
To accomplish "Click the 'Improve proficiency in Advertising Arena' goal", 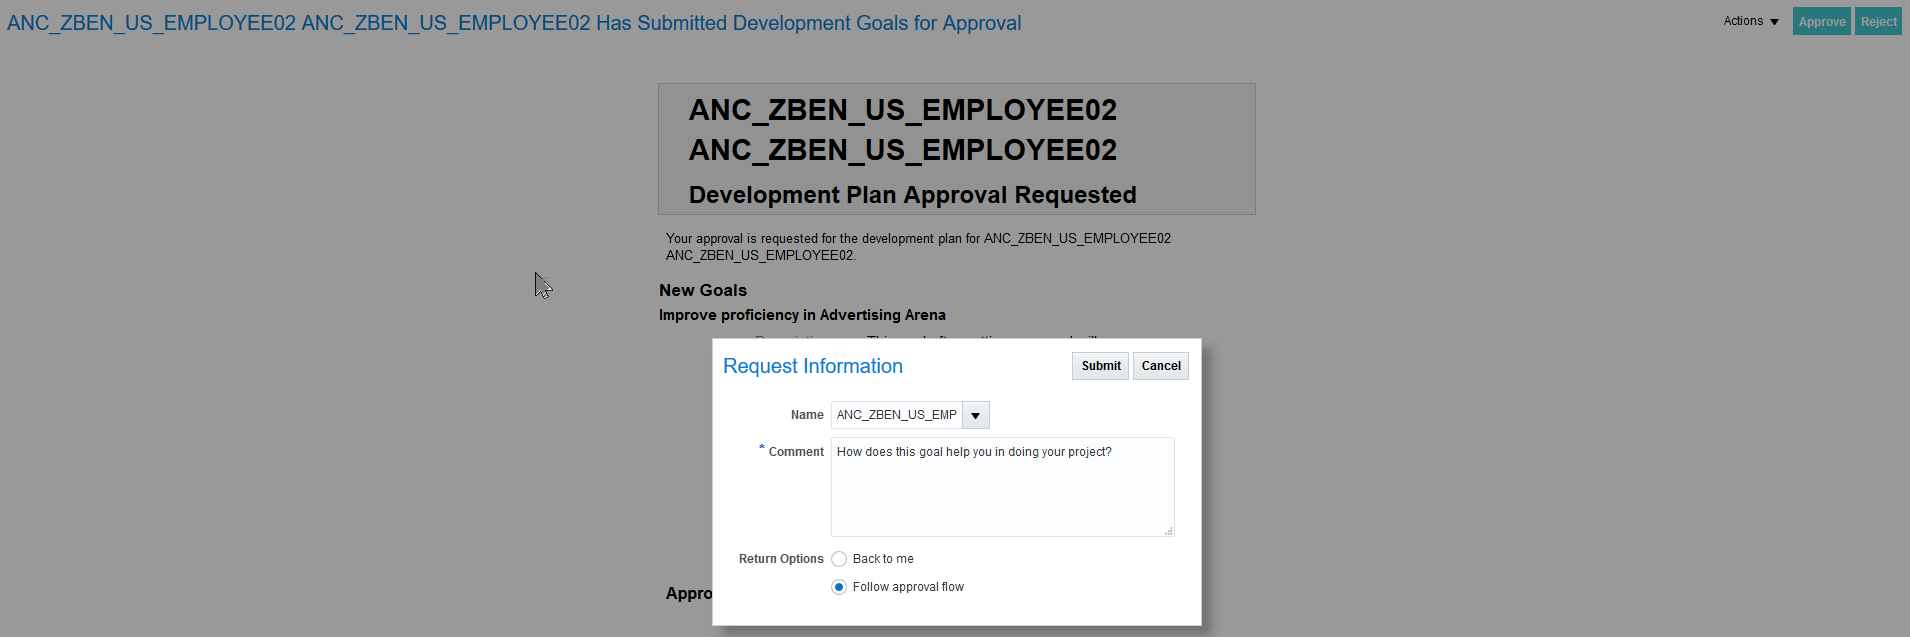I will (x=801, y=315).
